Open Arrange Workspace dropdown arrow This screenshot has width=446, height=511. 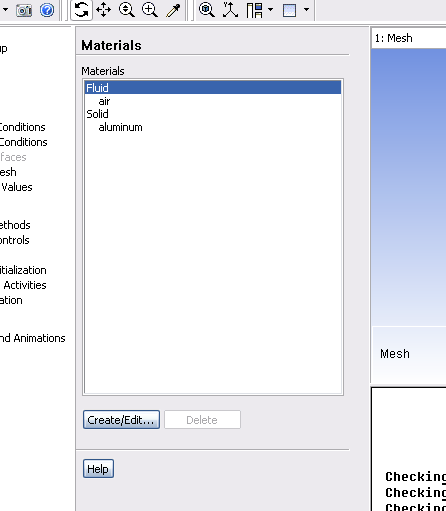pos(270,10)
